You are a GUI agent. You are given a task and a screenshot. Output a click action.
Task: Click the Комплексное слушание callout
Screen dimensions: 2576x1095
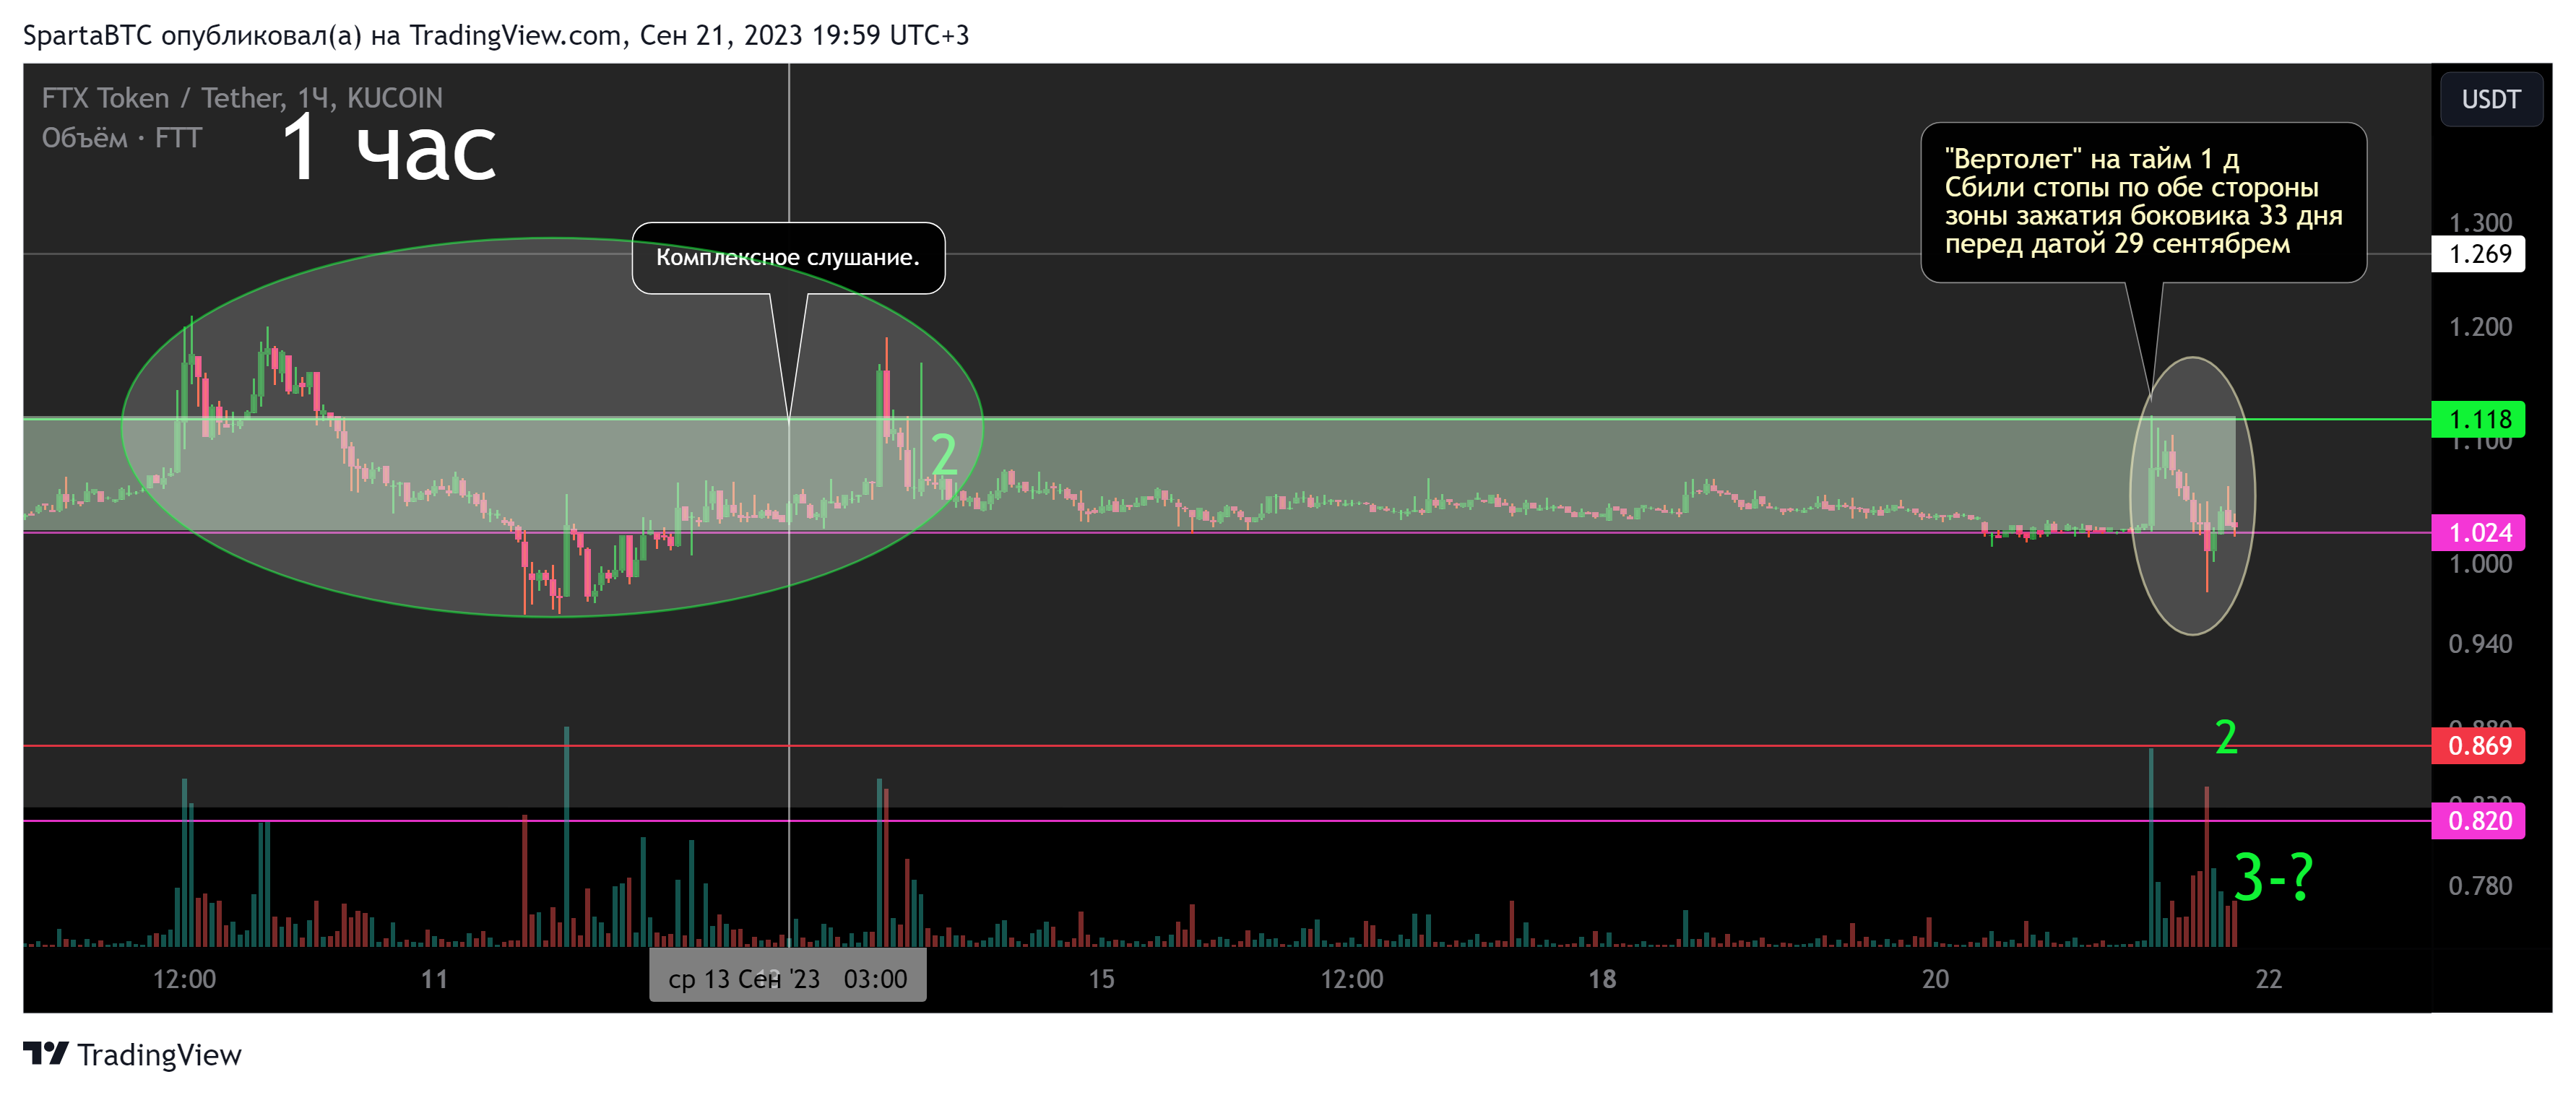pyautogui.click(x=788, y=258)
